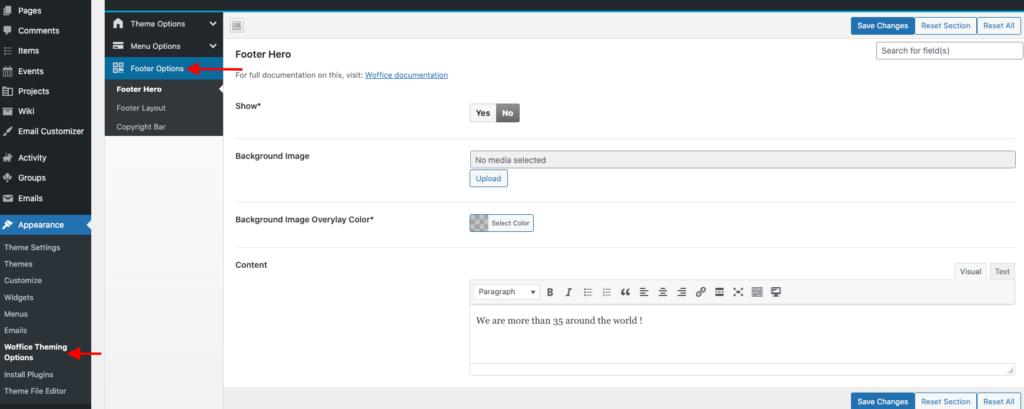1024x409 pixels.
Task: Insert a numbered list in the editor
Action: point(606,292)
